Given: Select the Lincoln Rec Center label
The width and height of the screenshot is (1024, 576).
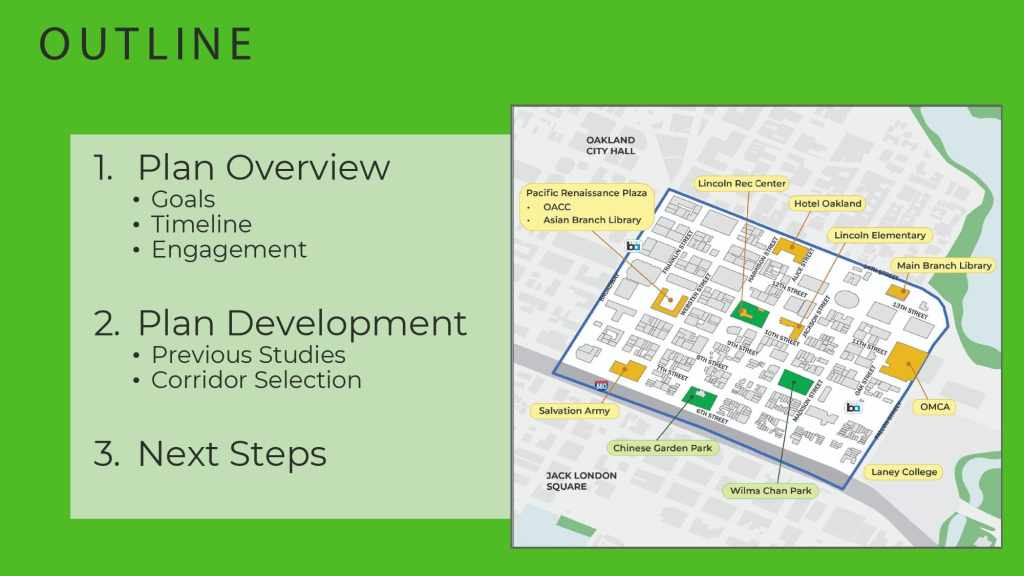Looking at the screenshot, I should [742, 184].
